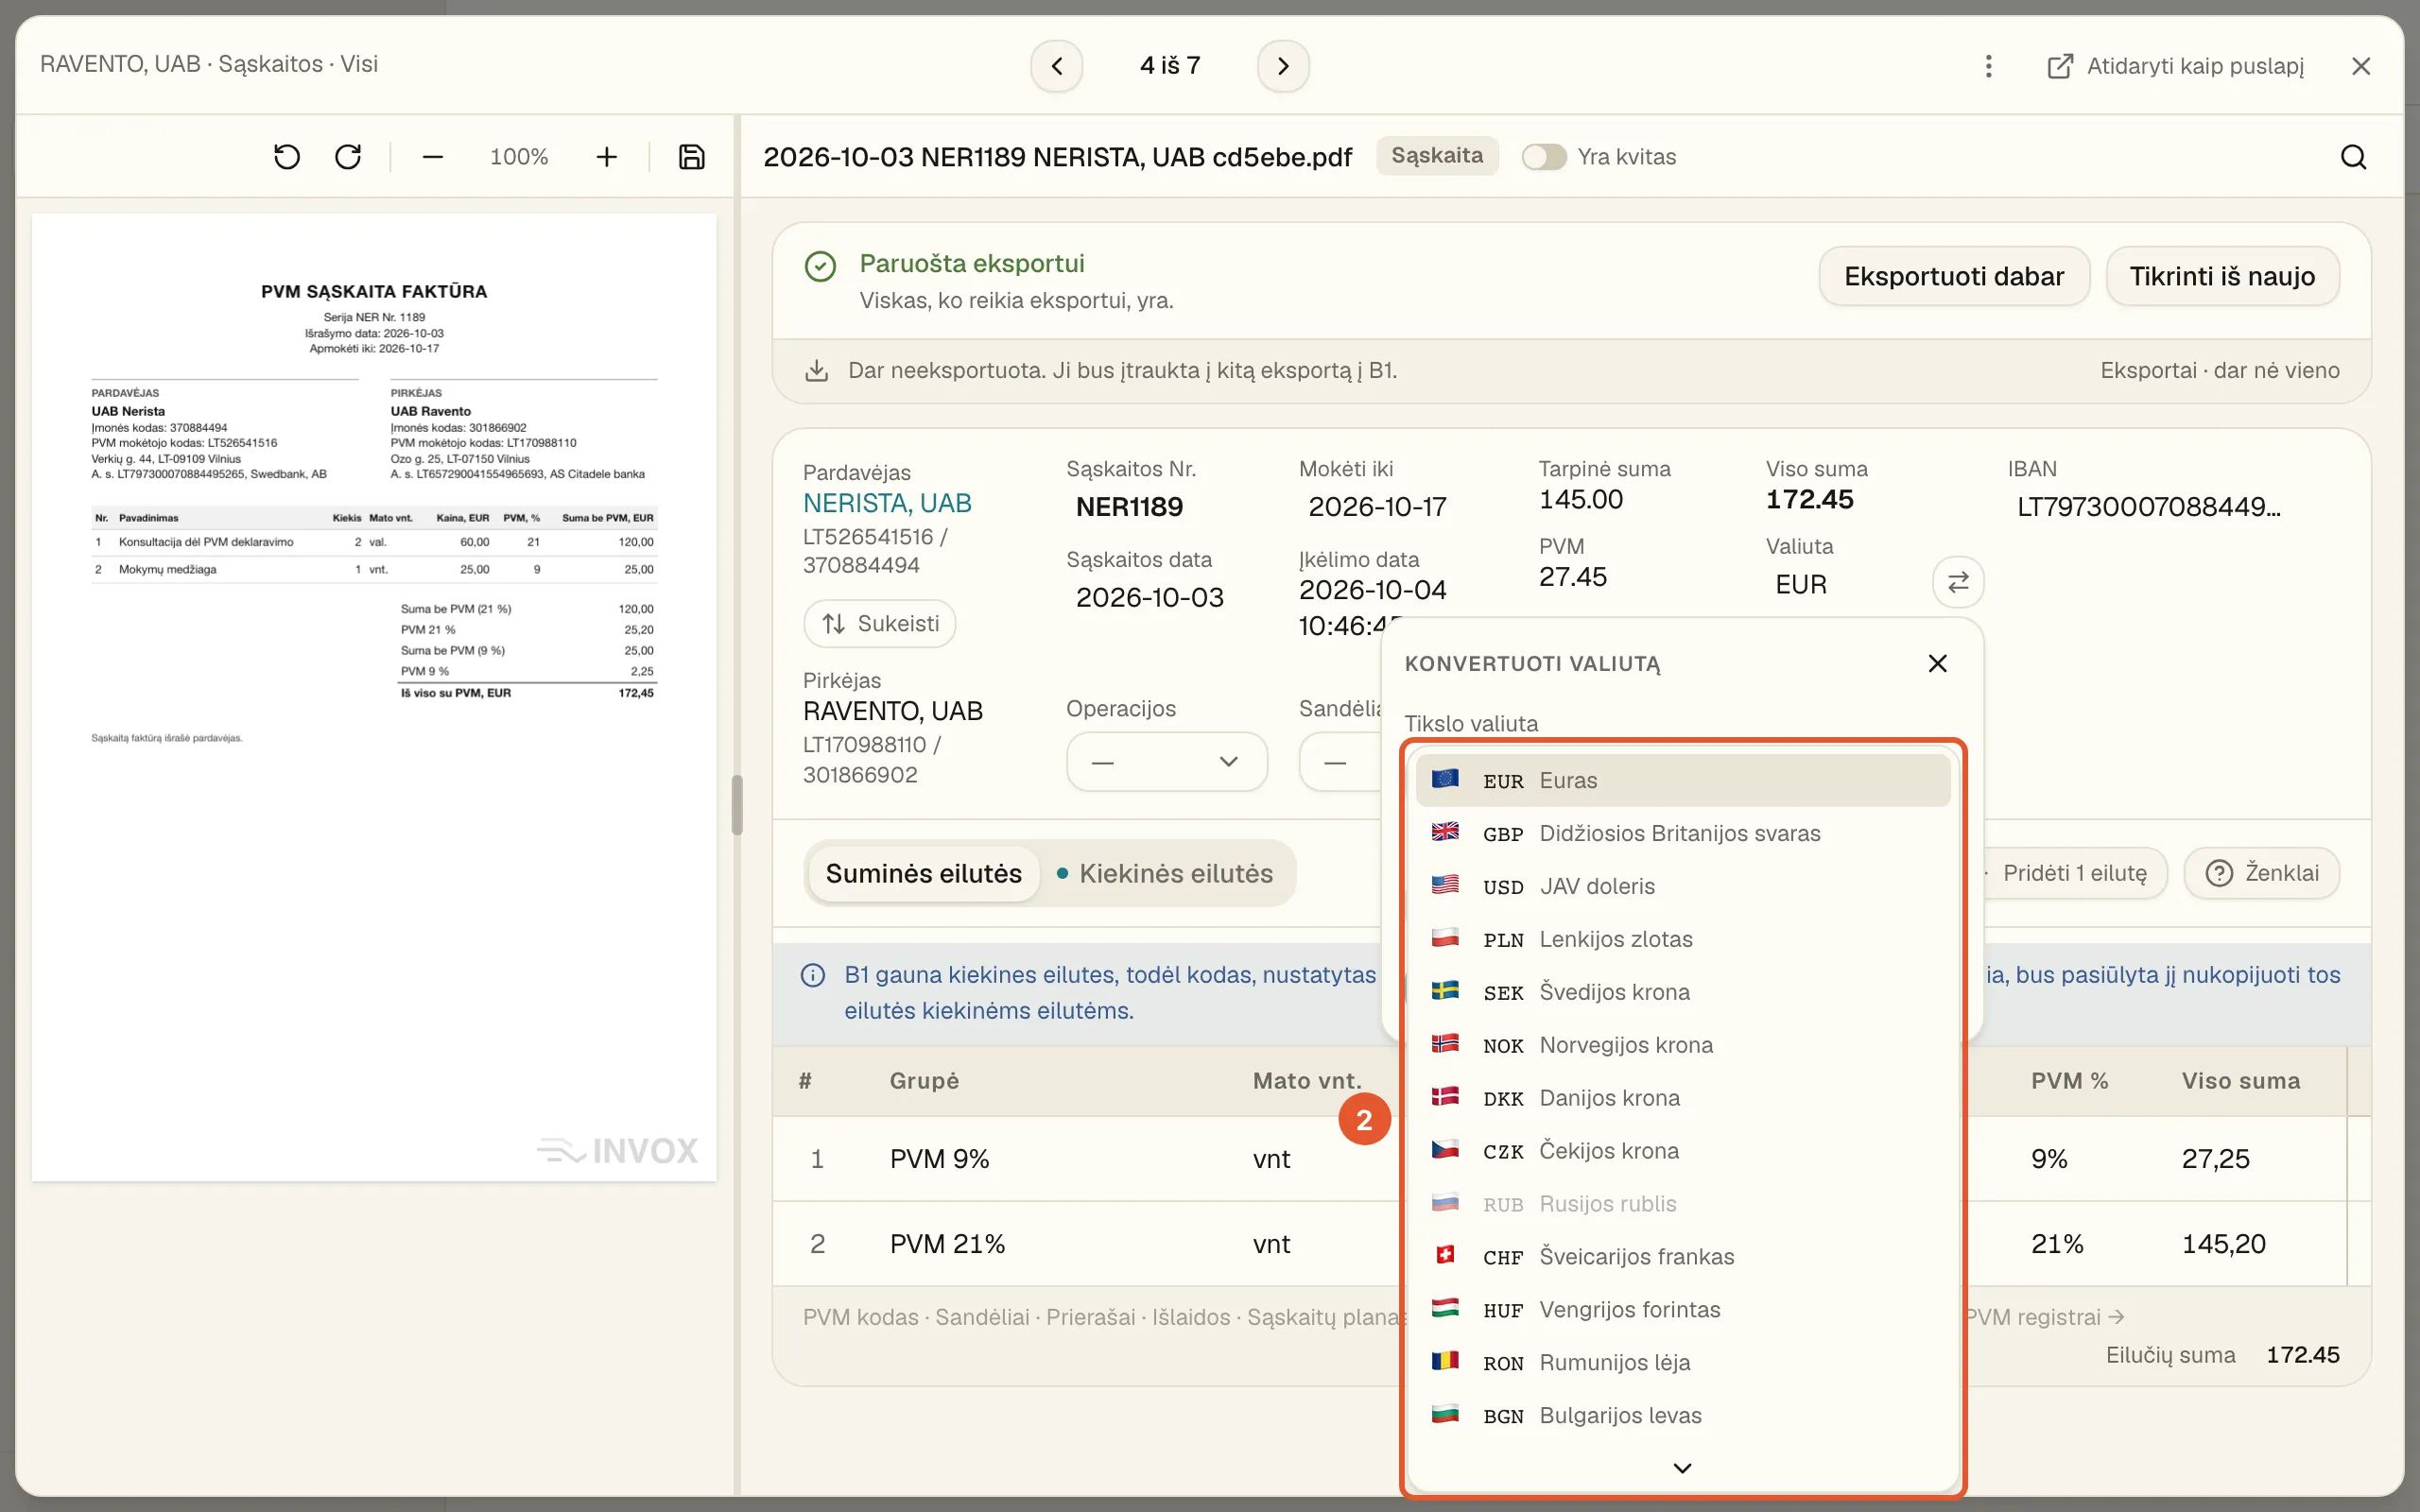Click Pridėti 1 eilutę button

click(2074, 873)
